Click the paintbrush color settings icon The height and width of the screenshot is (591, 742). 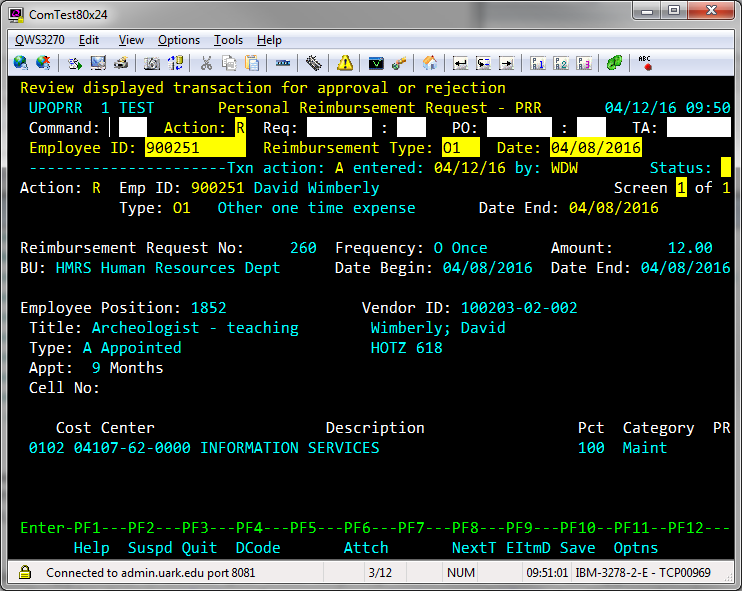tap(399, 63)
